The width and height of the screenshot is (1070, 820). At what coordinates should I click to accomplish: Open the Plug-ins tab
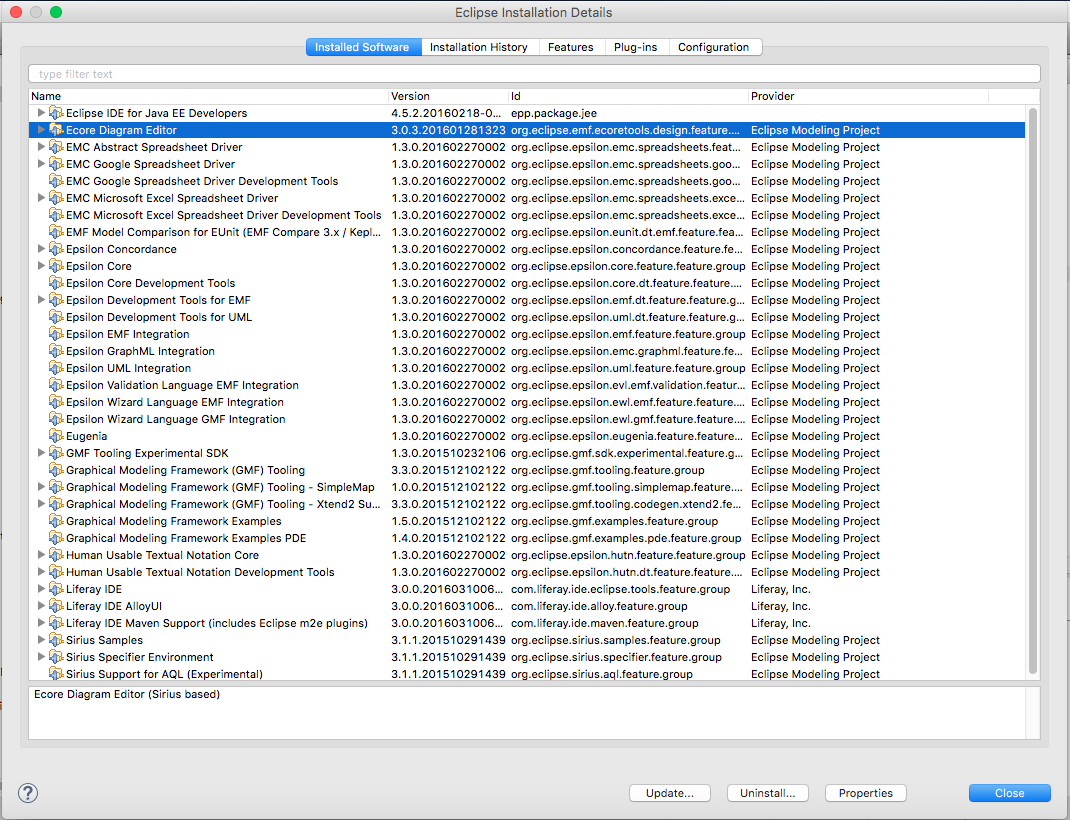(x=635, y=47)
